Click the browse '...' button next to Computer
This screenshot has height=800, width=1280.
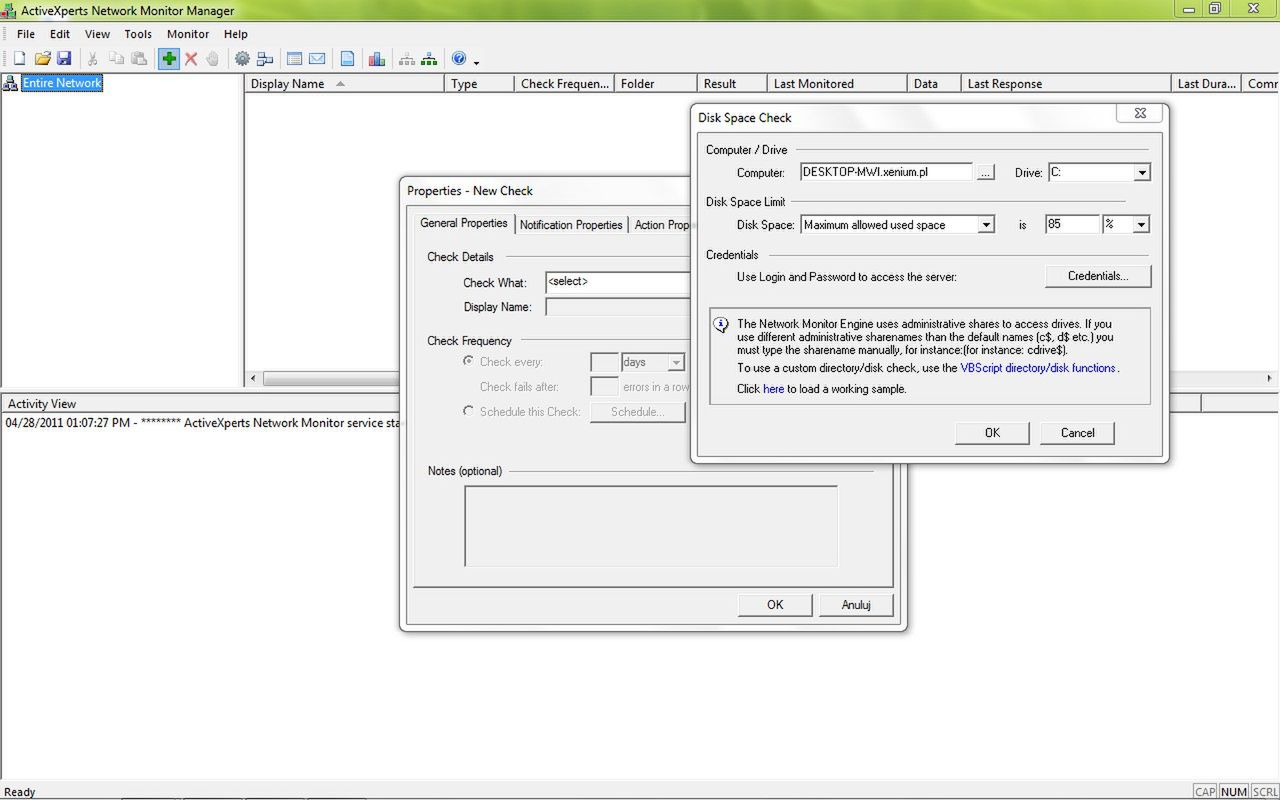(x=986, y=173)
